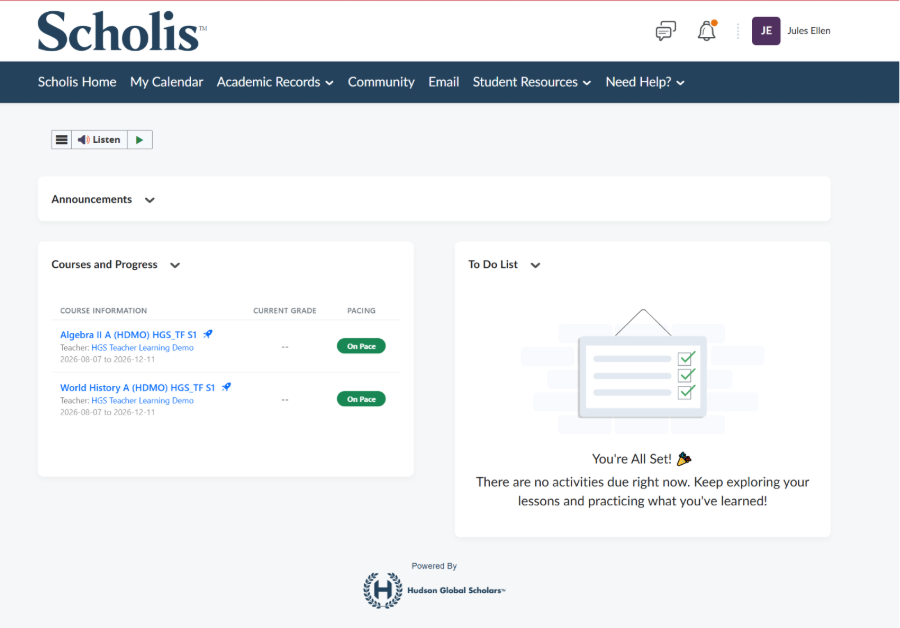Open the notifications bell

tap(707, 31)
